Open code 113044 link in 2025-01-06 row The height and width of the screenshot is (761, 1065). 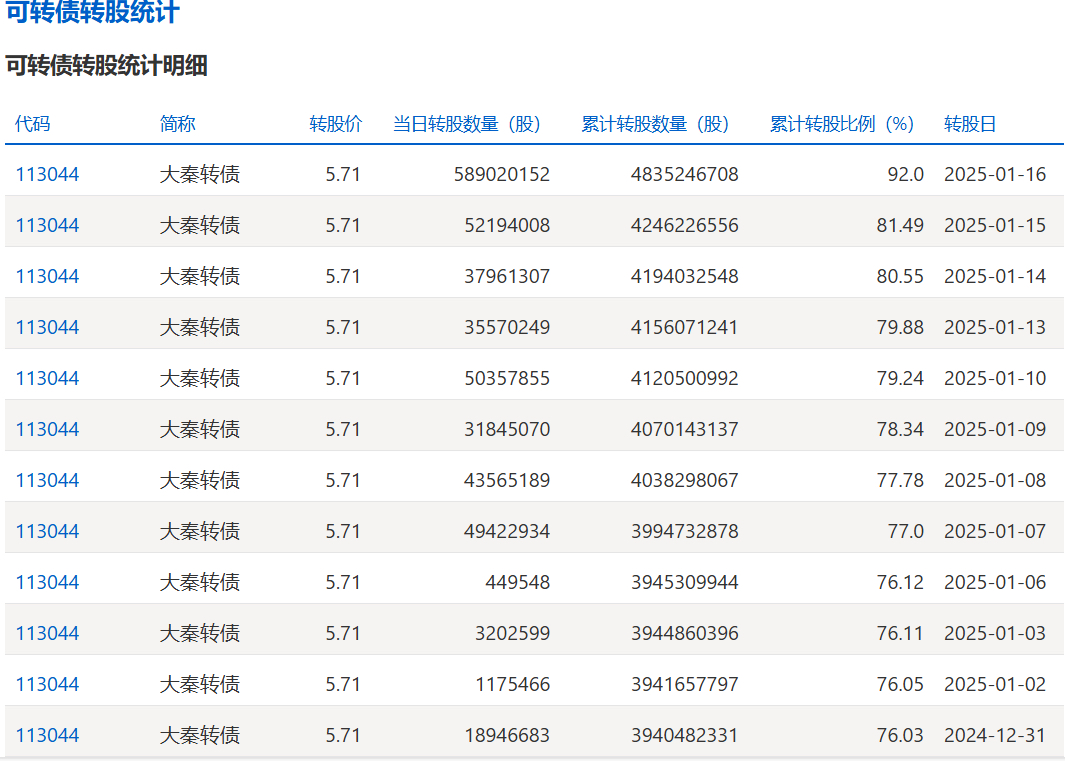[x=47, y=582]
